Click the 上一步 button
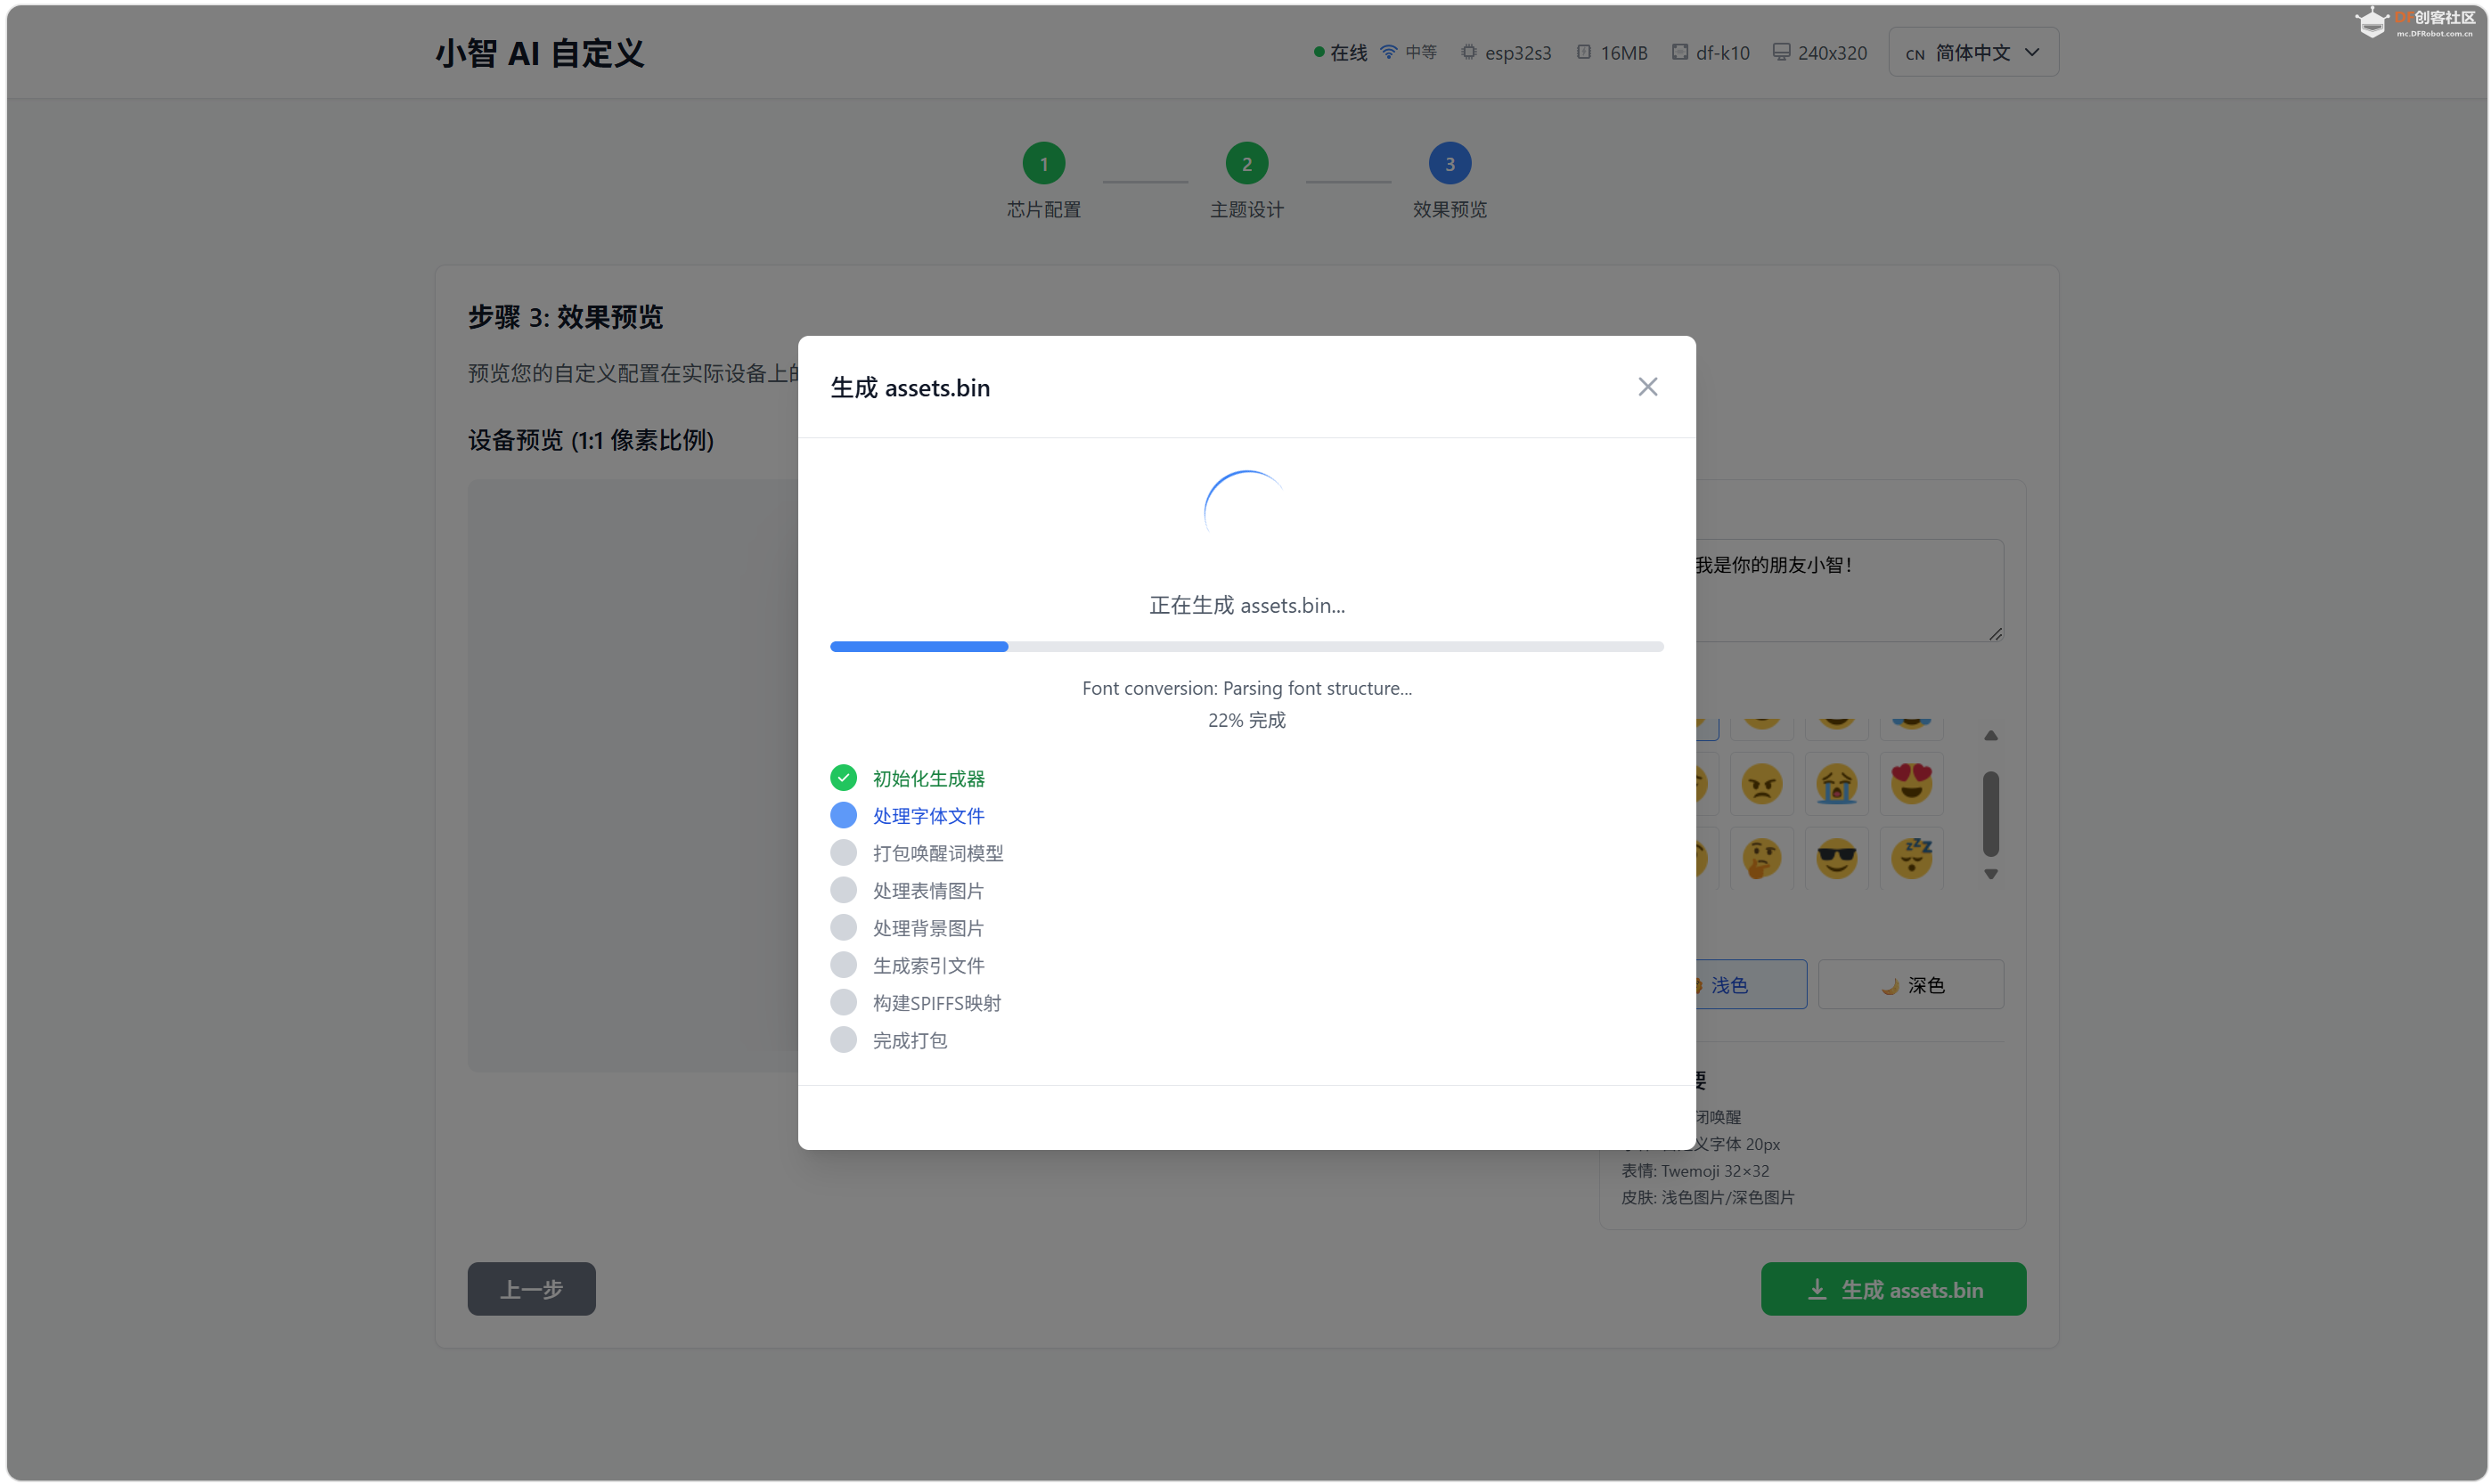The width and height of the screenshot is (2491, 1484). [x=531, y=1289]
